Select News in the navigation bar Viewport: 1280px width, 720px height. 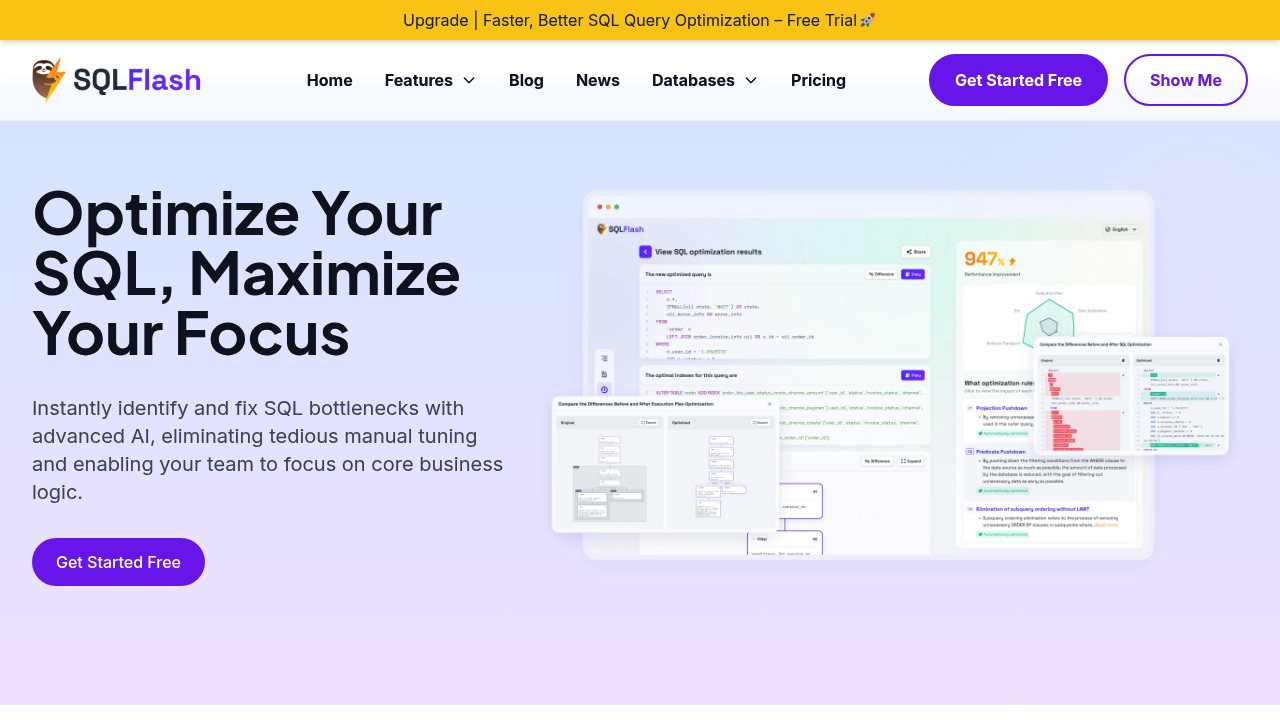point(597,80)
